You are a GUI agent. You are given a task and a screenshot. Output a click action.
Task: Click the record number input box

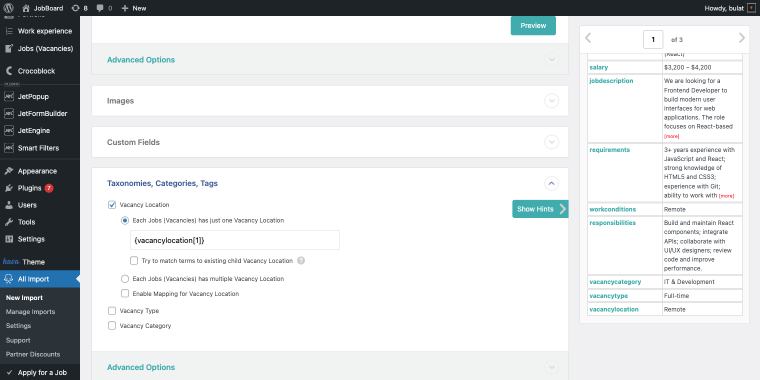pos(653,39)
